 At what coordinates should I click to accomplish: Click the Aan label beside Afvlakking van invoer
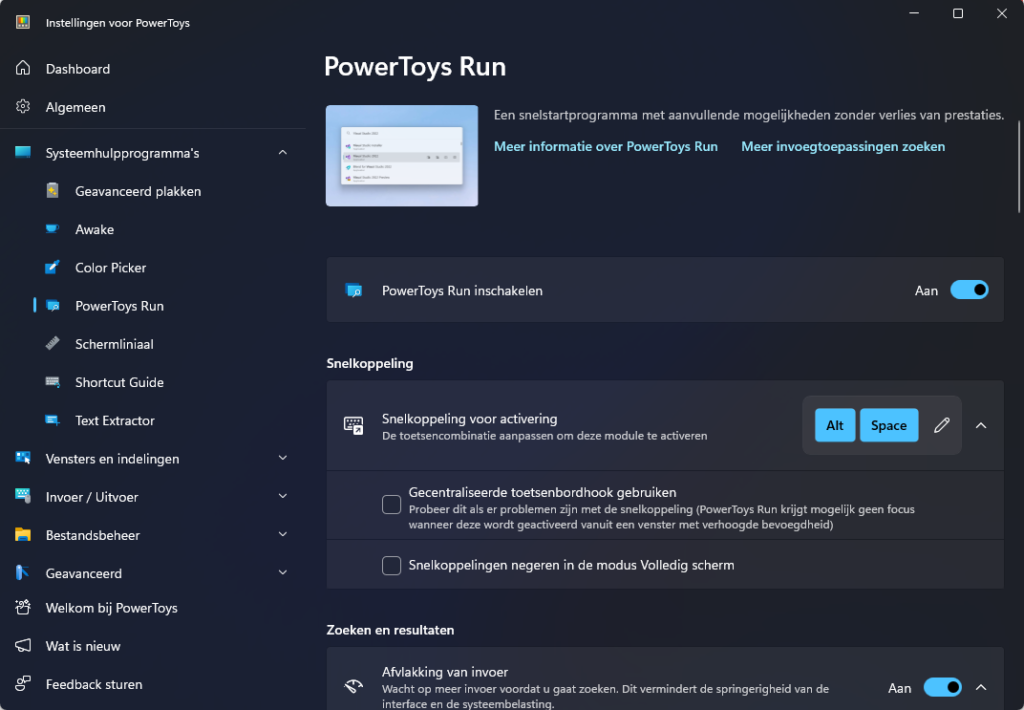pos(899,688)
